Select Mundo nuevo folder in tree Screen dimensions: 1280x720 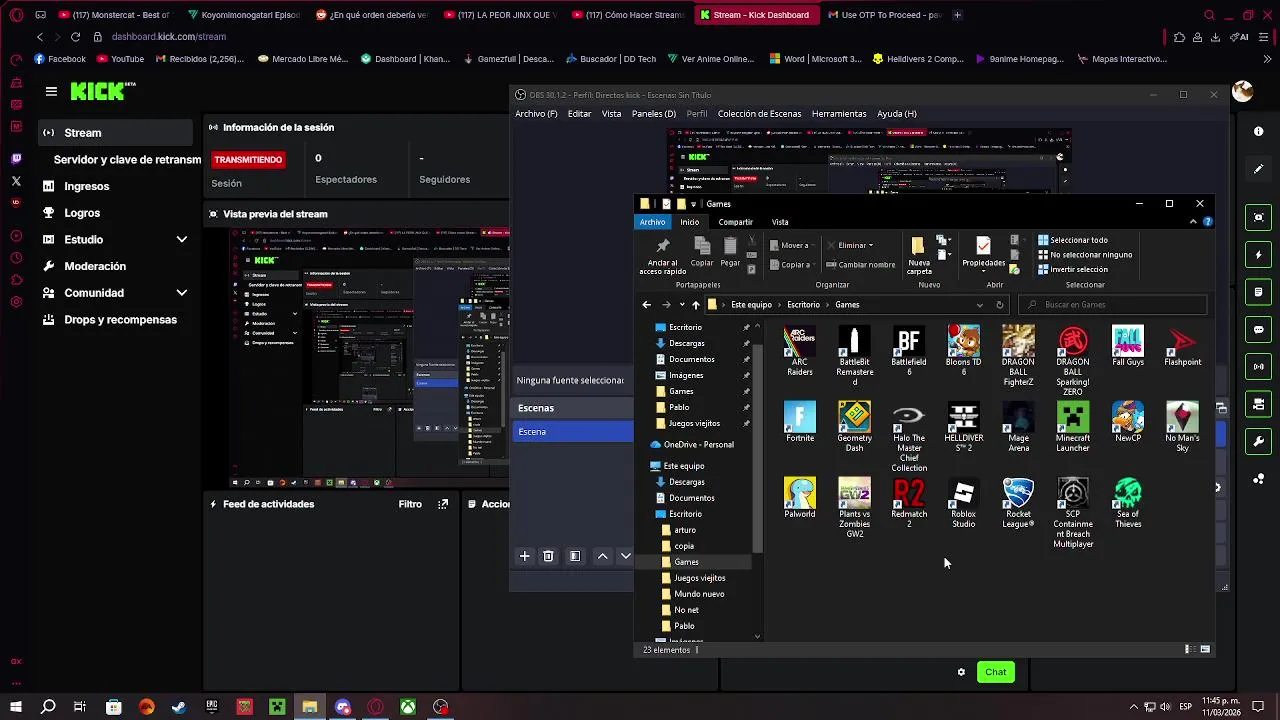[x=698, y=594]
